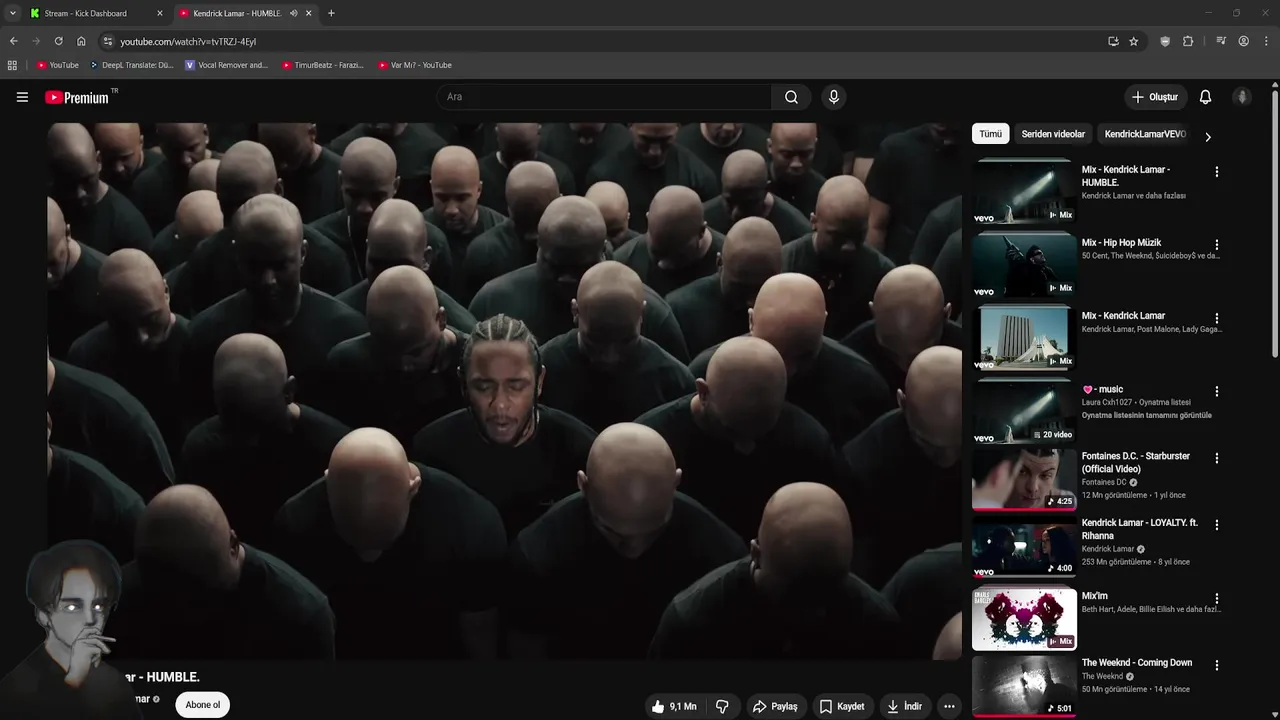Image resolution: width=1280 pixels, height=720 pixels.
Task: Open options for the music playlist
Action: click(1217, 391)
